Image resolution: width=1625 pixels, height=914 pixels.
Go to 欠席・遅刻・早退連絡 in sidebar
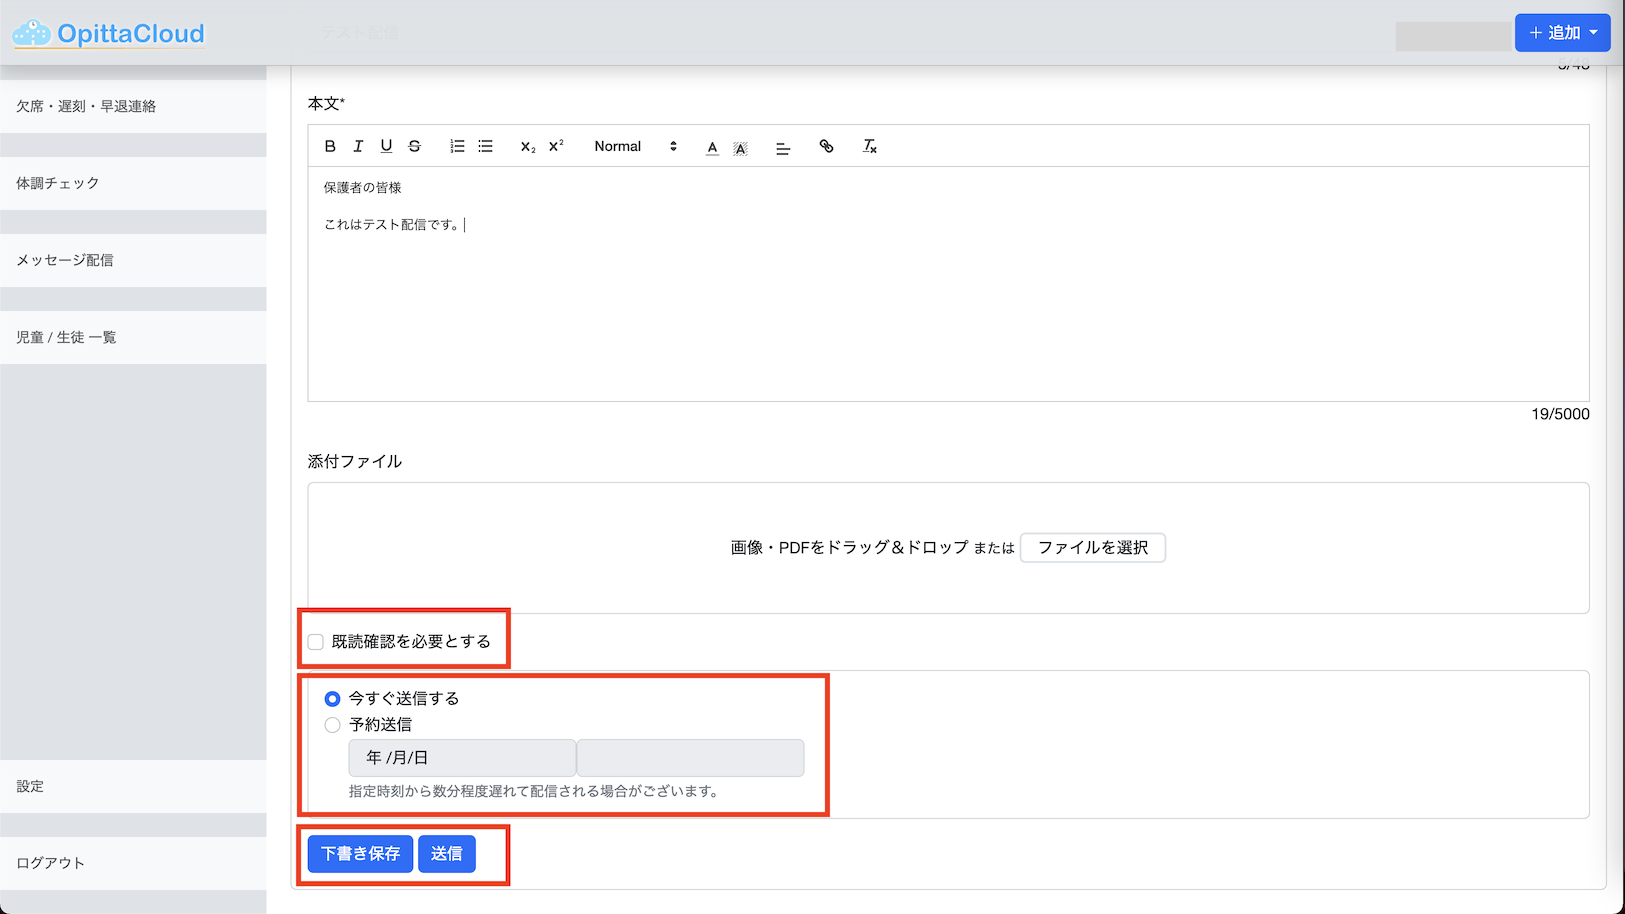(x=133, y=106)
